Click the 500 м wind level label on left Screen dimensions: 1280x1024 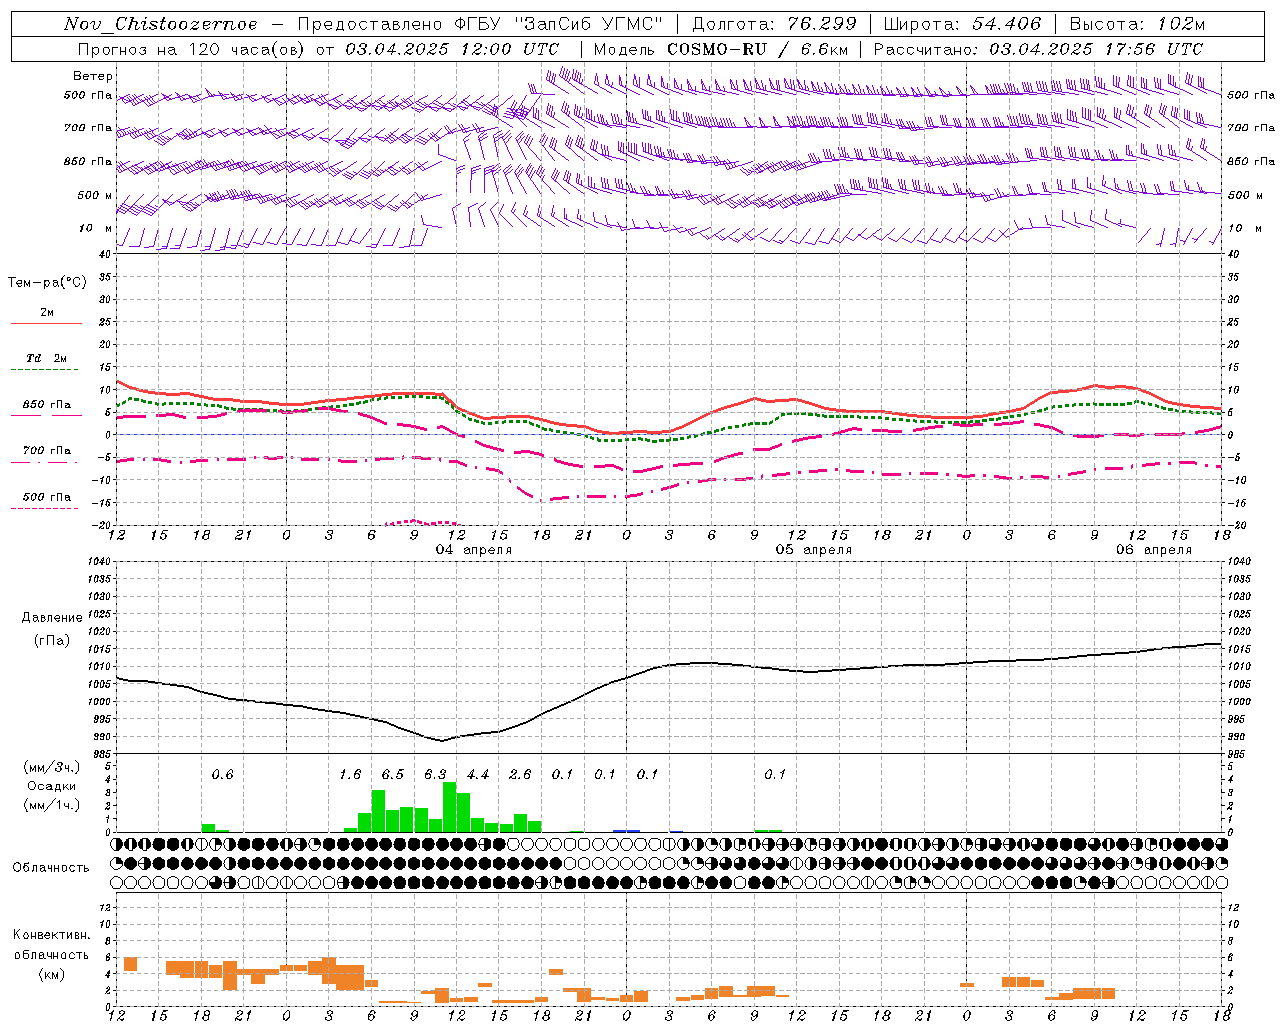pyautogui.click(x=95, y=196)
